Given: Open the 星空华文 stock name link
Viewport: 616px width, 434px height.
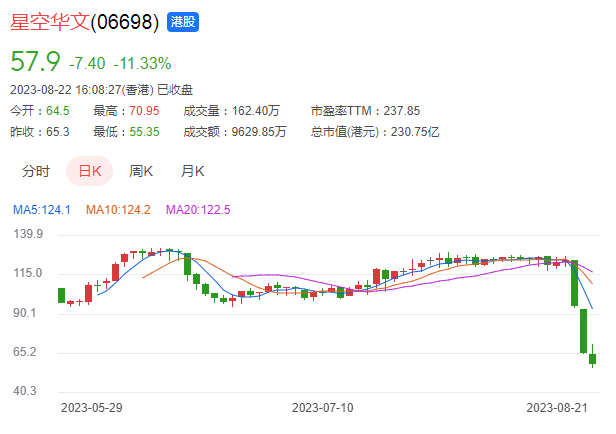Looking at the screenshot, I should coord(50,22).
